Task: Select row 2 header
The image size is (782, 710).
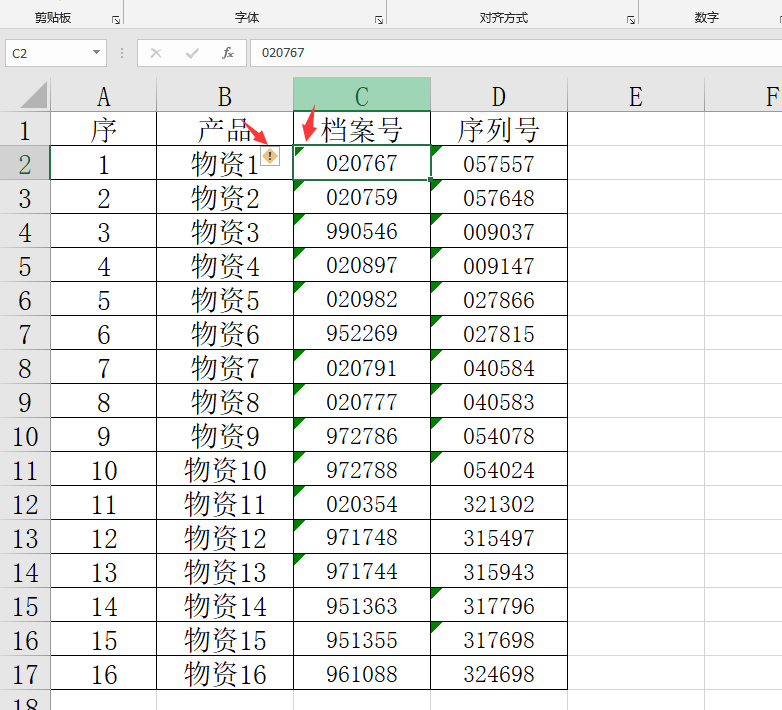Action: point(25,163)
